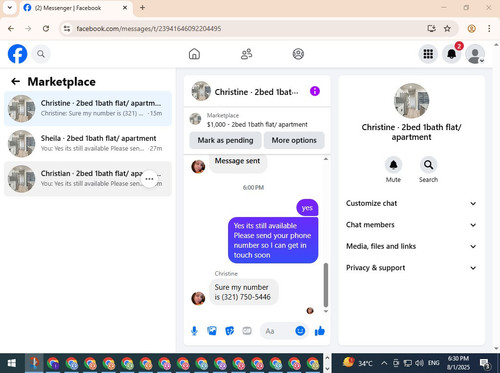This screenshot has width=500, height=373.
Task: Click the 6:00 PM timestamp
Action: [253, 188]
